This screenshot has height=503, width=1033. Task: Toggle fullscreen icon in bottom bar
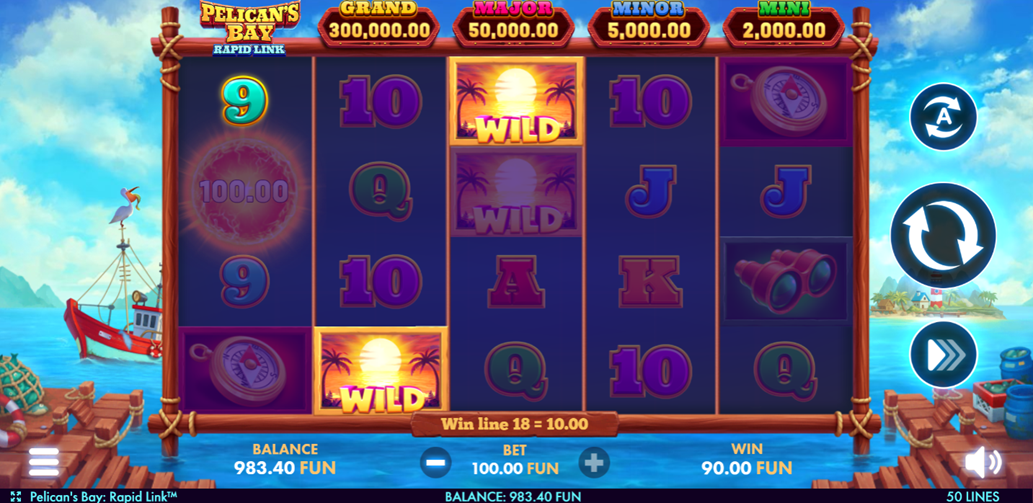point(16,496)
